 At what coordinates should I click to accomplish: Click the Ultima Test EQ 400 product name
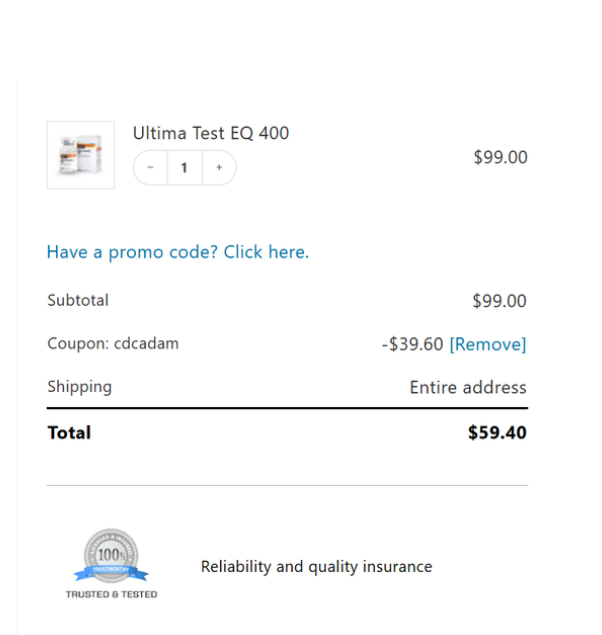pos(211,133)
